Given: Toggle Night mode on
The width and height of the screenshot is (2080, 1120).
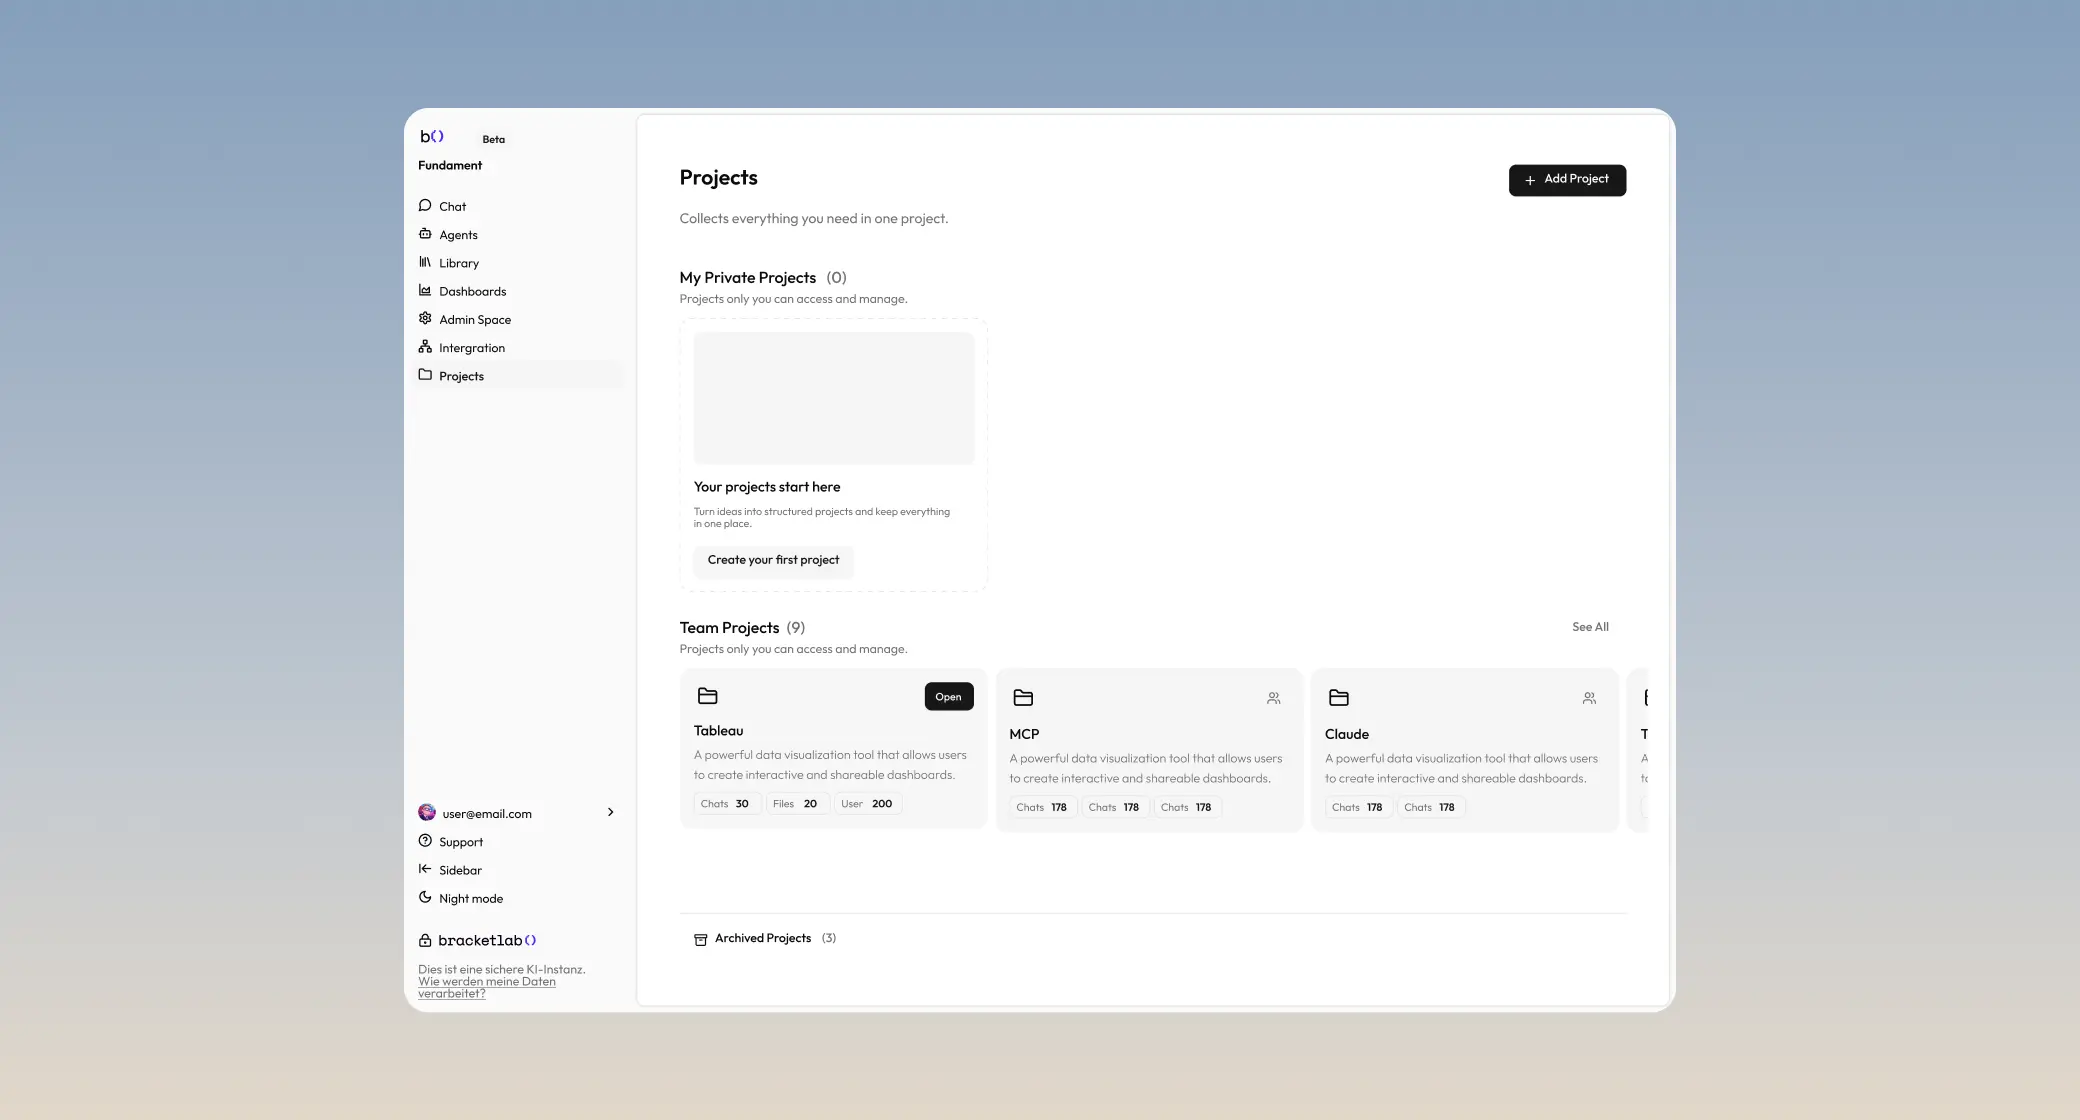Looking at the screenshot, I should (x=470, y=898).
